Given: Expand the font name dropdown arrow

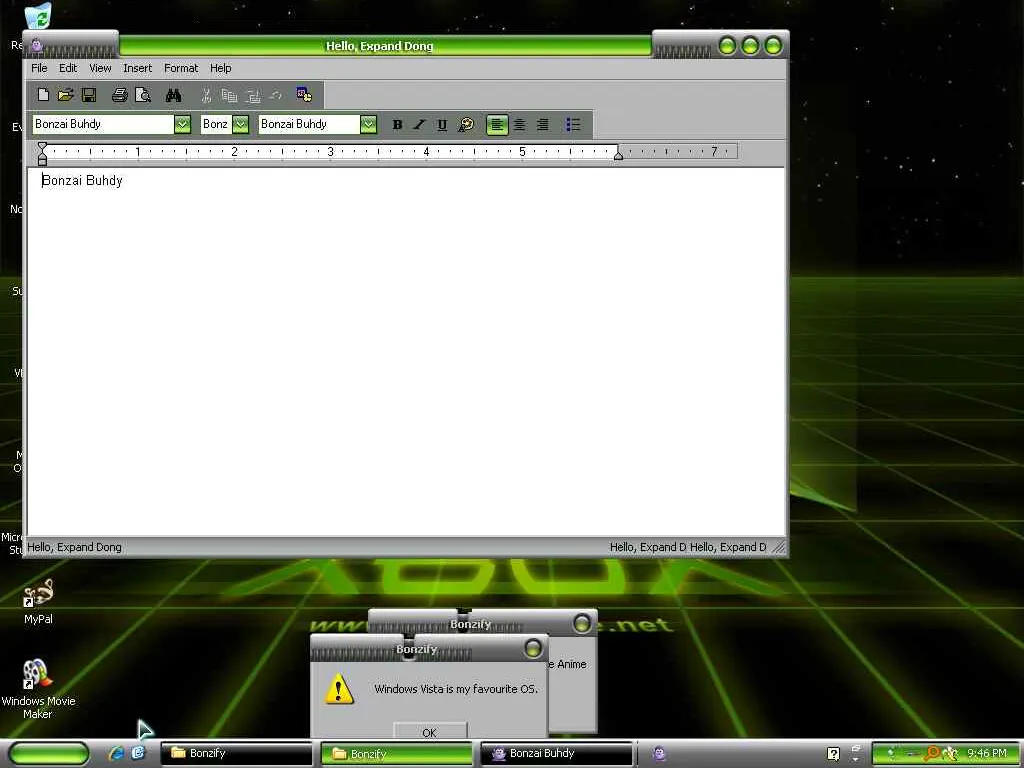Looking at the screenshot, I should pos(182,124).
